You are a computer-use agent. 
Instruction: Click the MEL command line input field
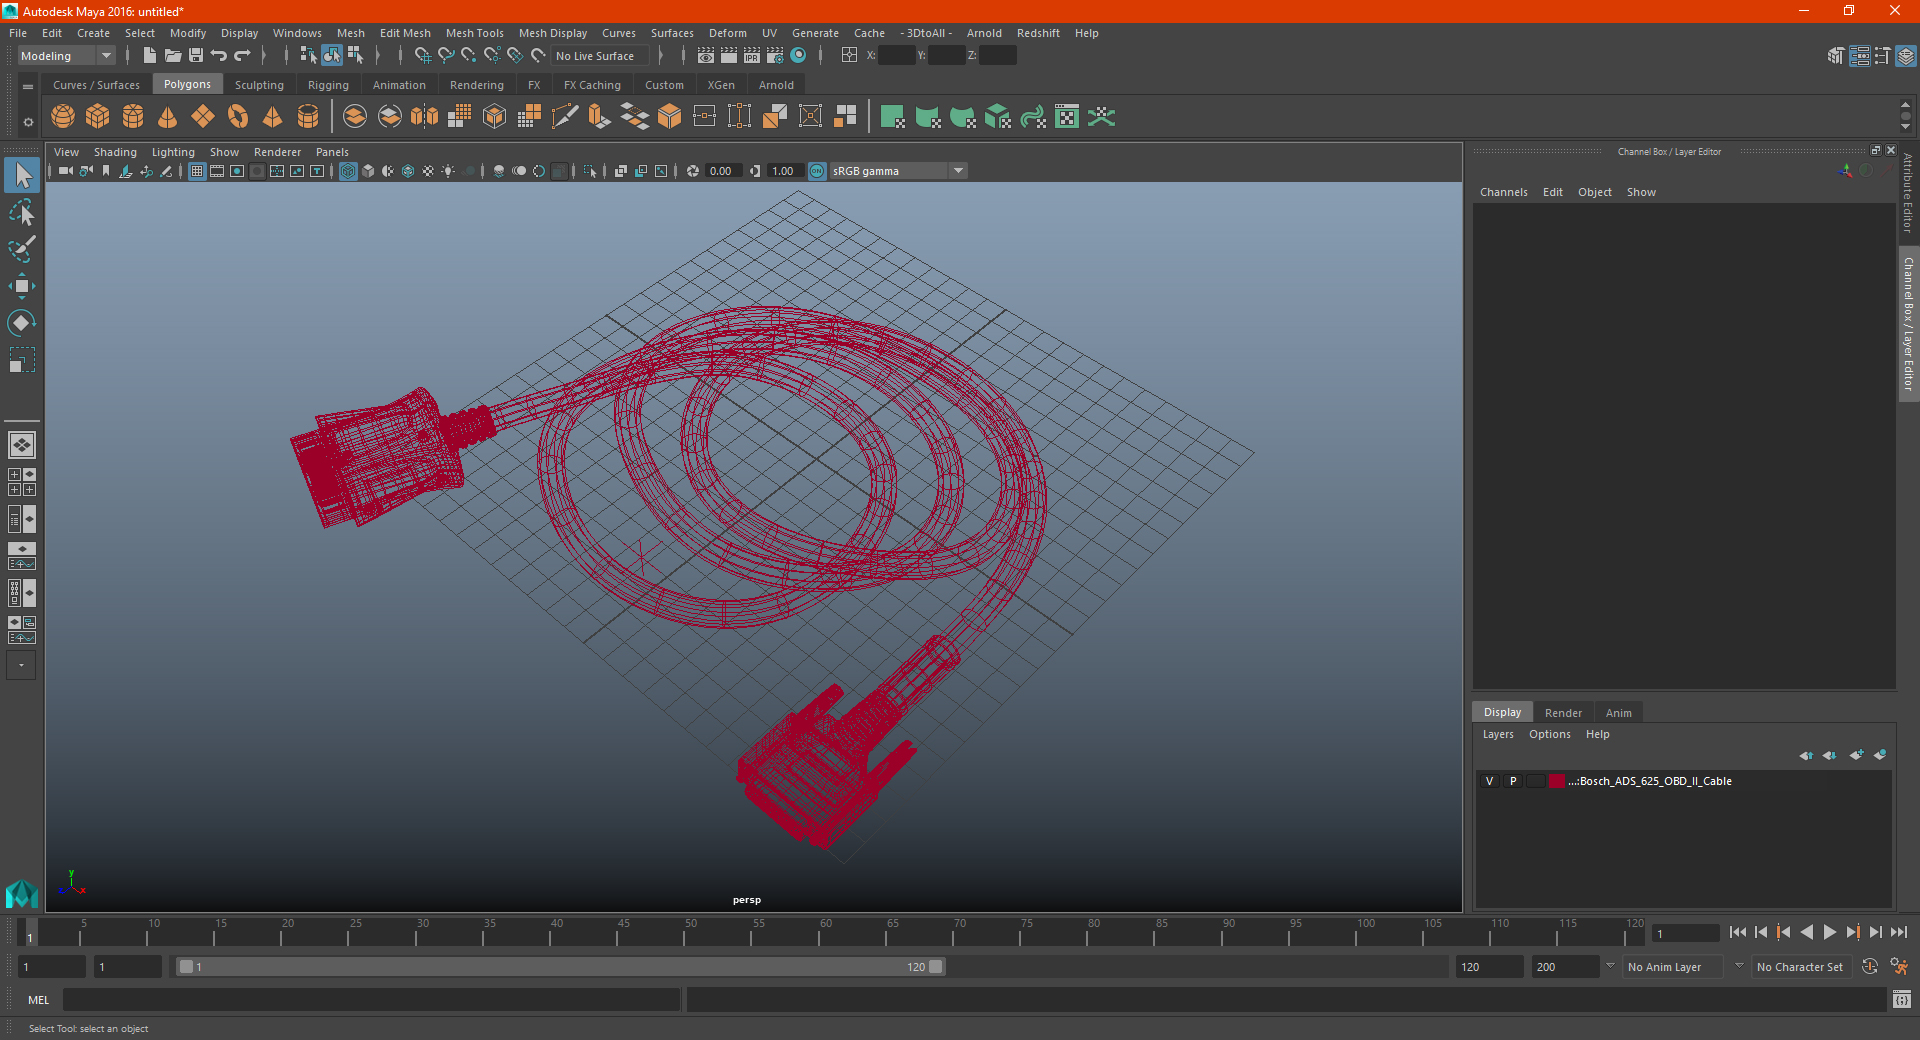[x=371, y=1000]
